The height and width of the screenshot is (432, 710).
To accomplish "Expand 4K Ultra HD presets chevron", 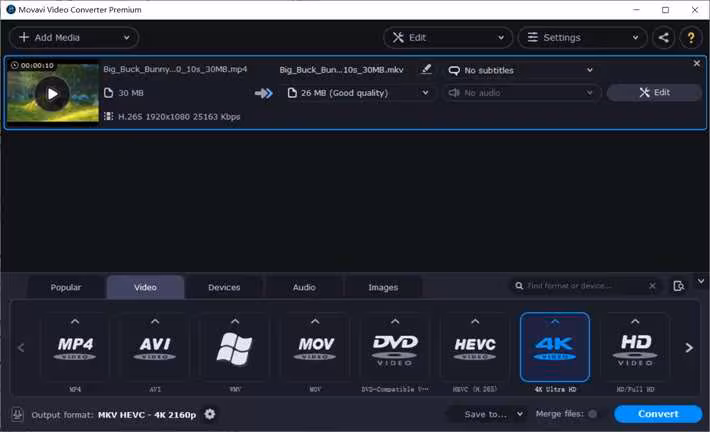I will (555, 322).
